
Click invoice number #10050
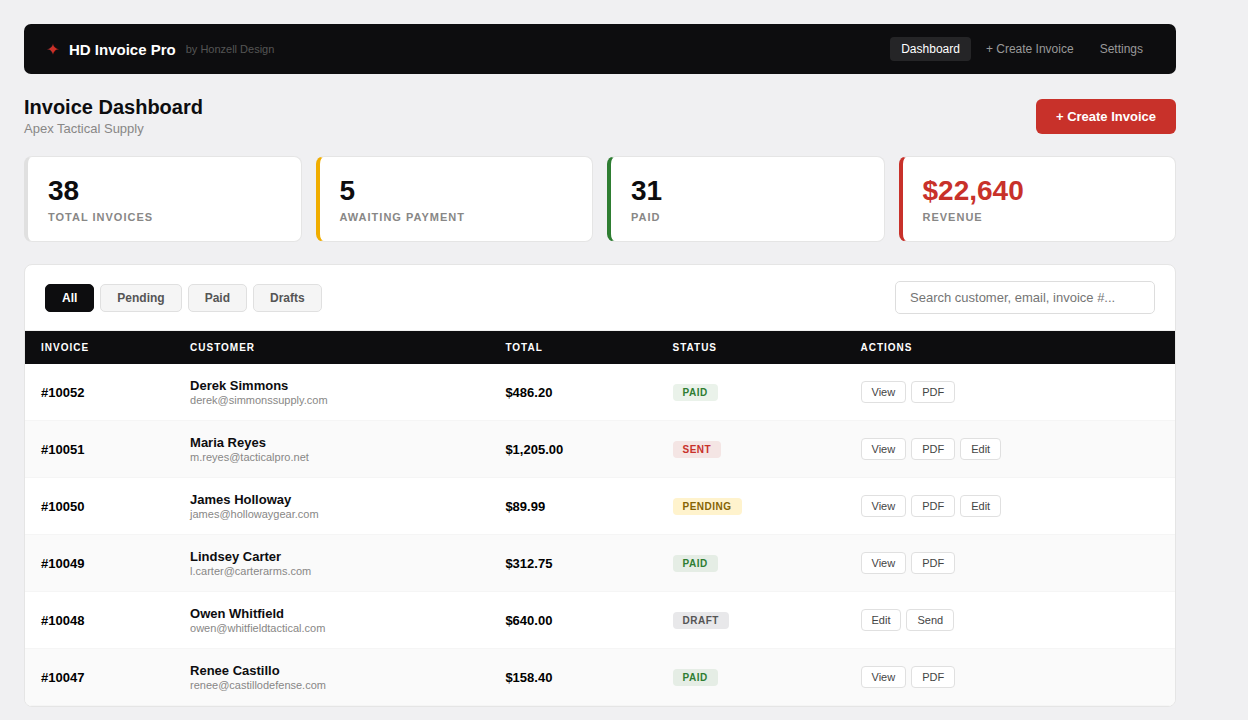click(x=63, y=506)
